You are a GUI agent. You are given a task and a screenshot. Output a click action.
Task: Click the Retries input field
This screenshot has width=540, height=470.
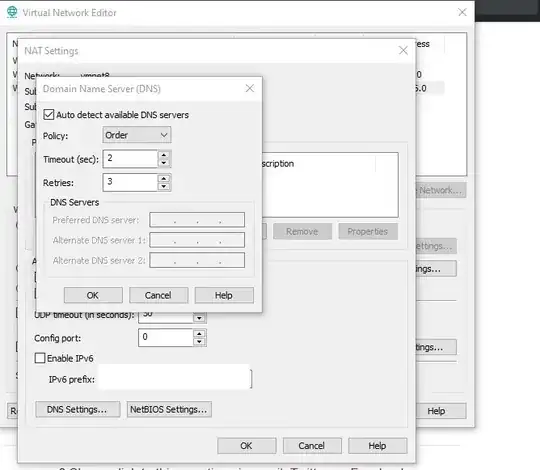click(130, 182)
